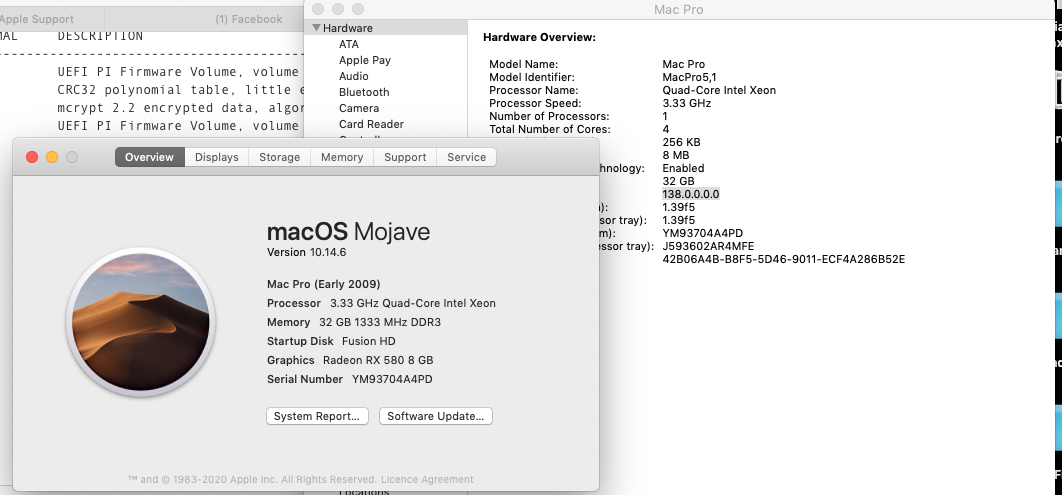Click the System Report button
1062x495 pixels.
pyautogui.click(x=317, y=416)
